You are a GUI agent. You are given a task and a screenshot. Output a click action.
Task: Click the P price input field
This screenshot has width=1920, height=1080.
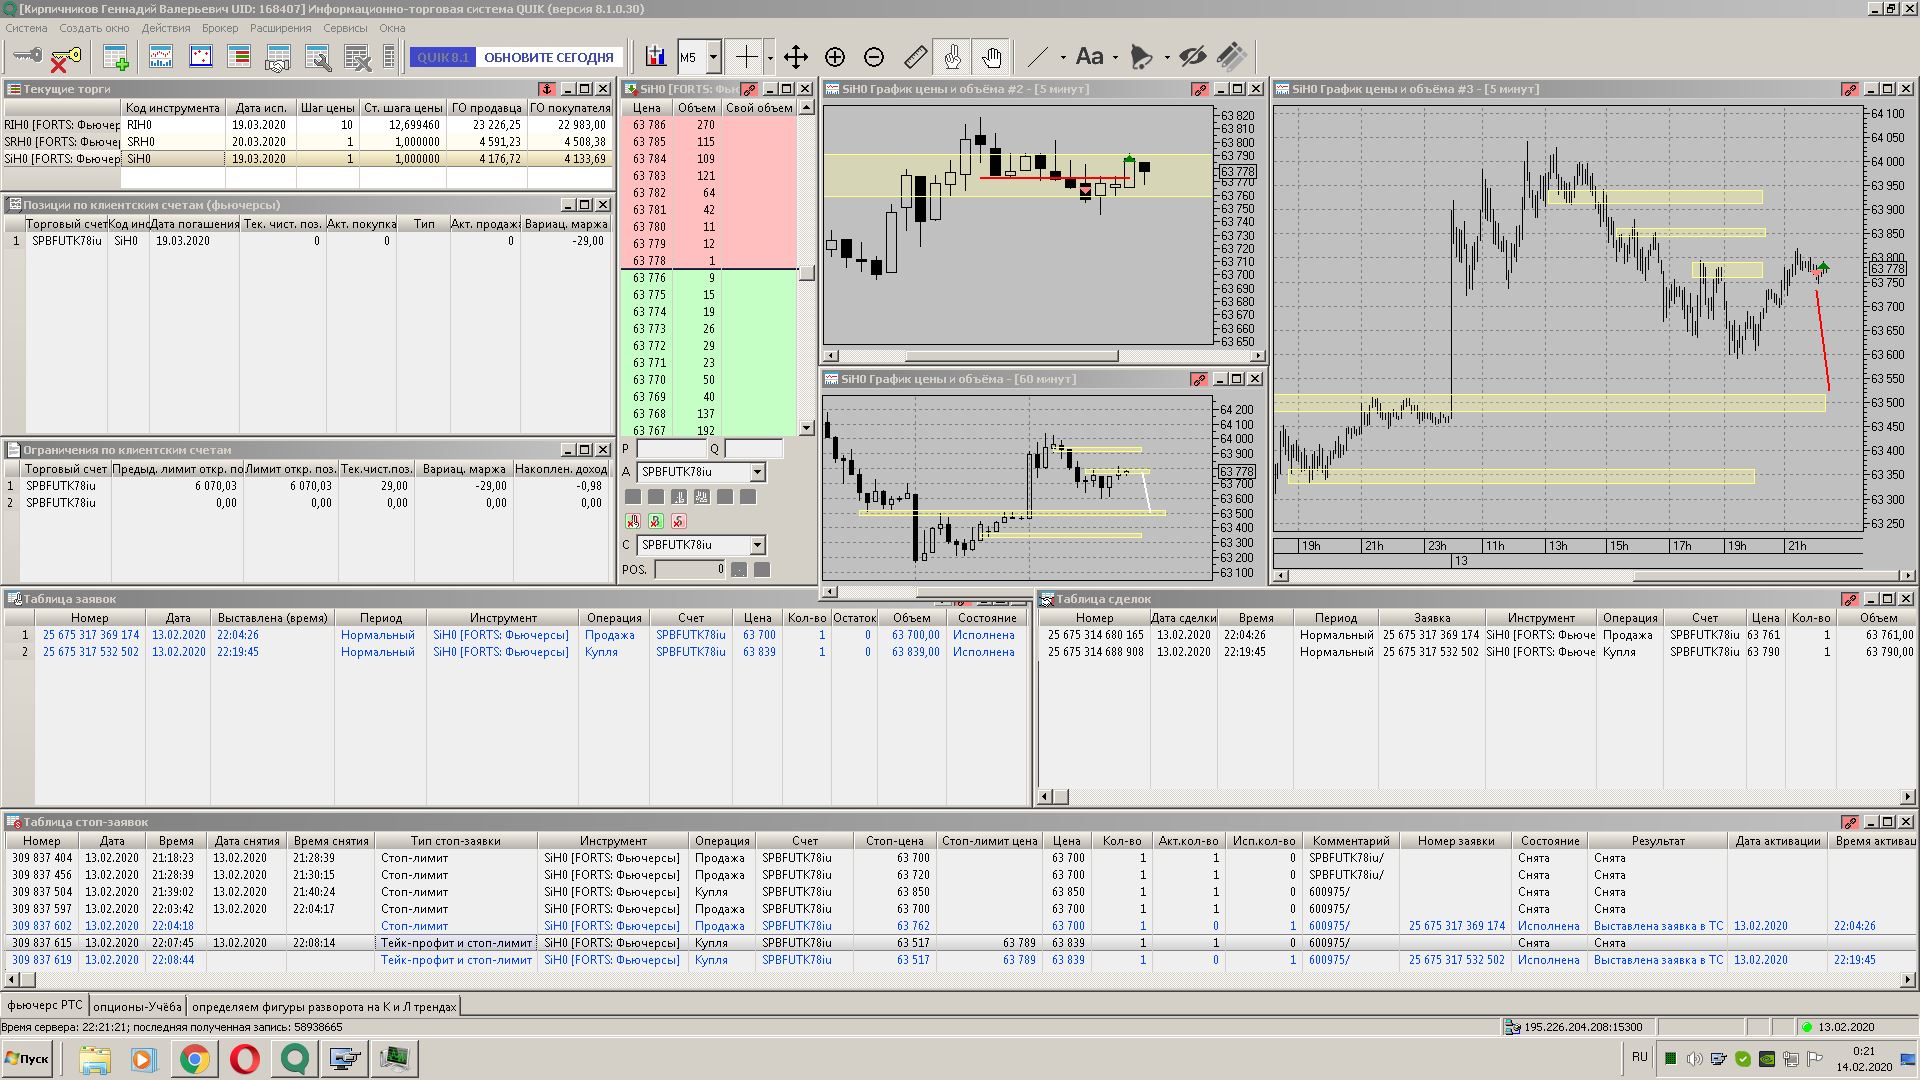tap(671, 449)
